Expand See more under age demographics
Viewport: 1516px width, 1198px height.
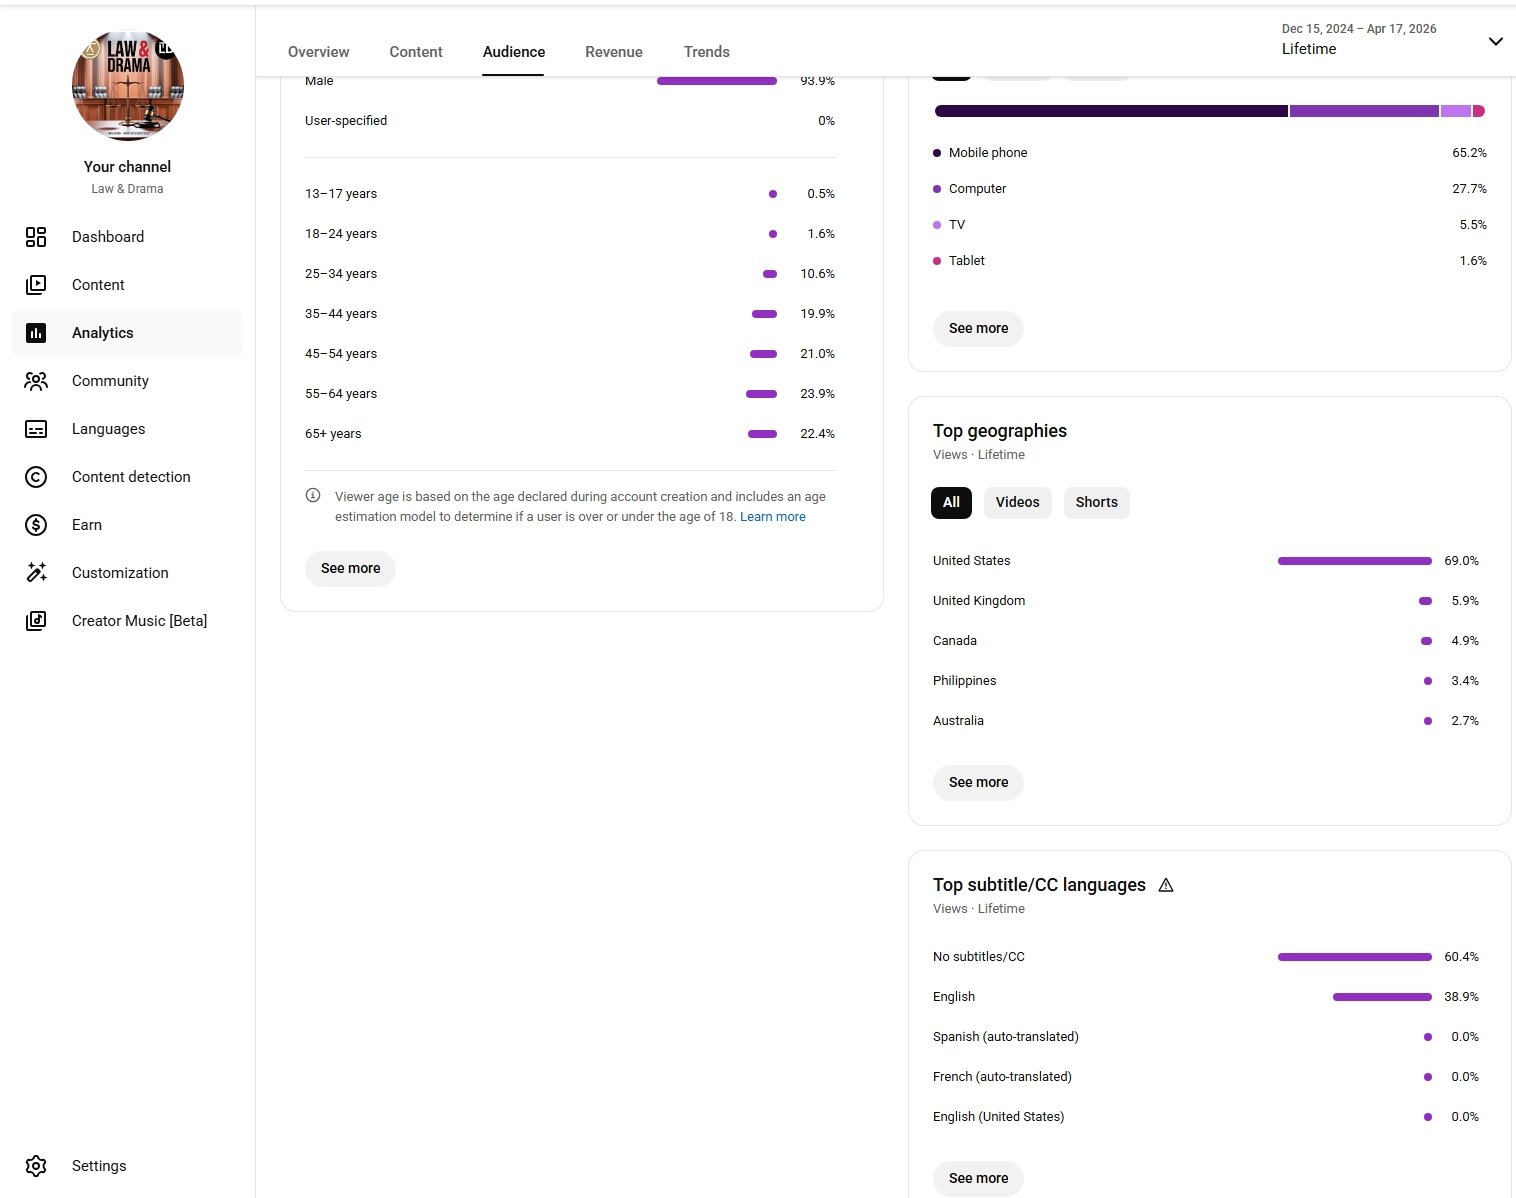click(x=350, y=568)
